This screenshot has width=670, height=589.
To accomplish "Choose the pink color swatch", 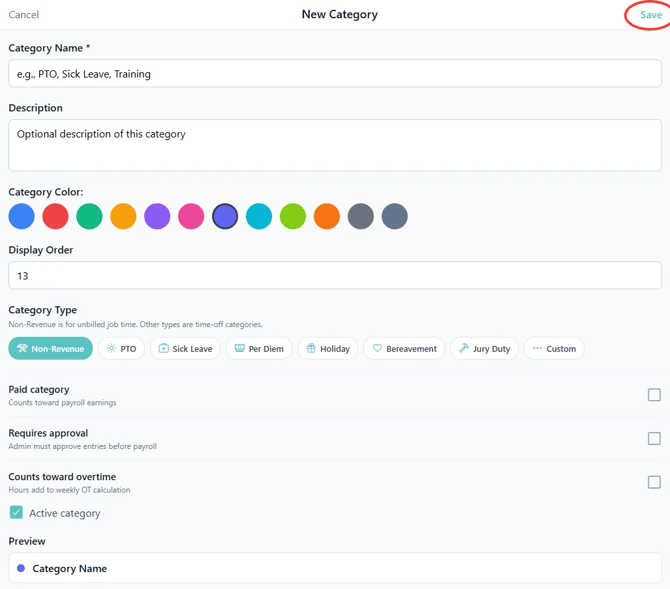I will click(191, 216).
